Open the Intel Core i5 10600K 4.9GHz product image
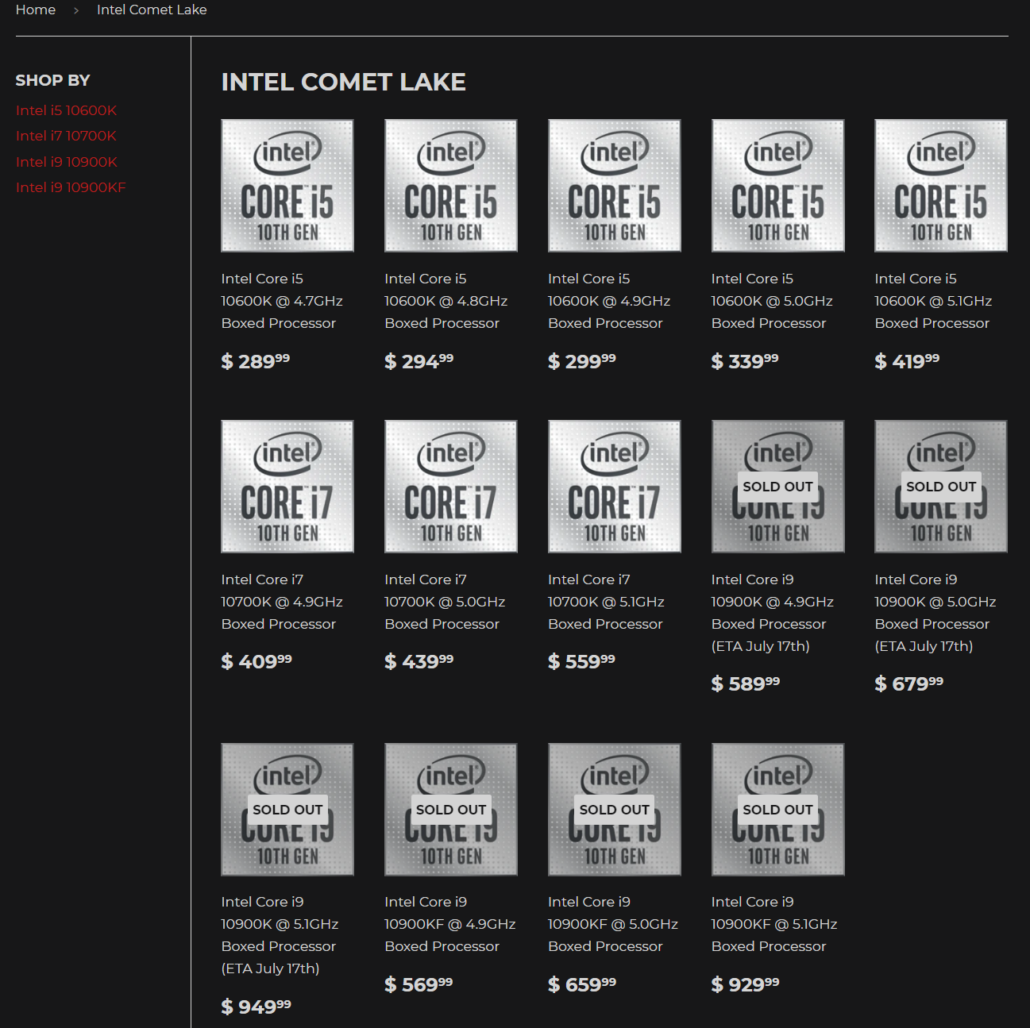This screenshot has height=1028, width=1030. (614, 185)
